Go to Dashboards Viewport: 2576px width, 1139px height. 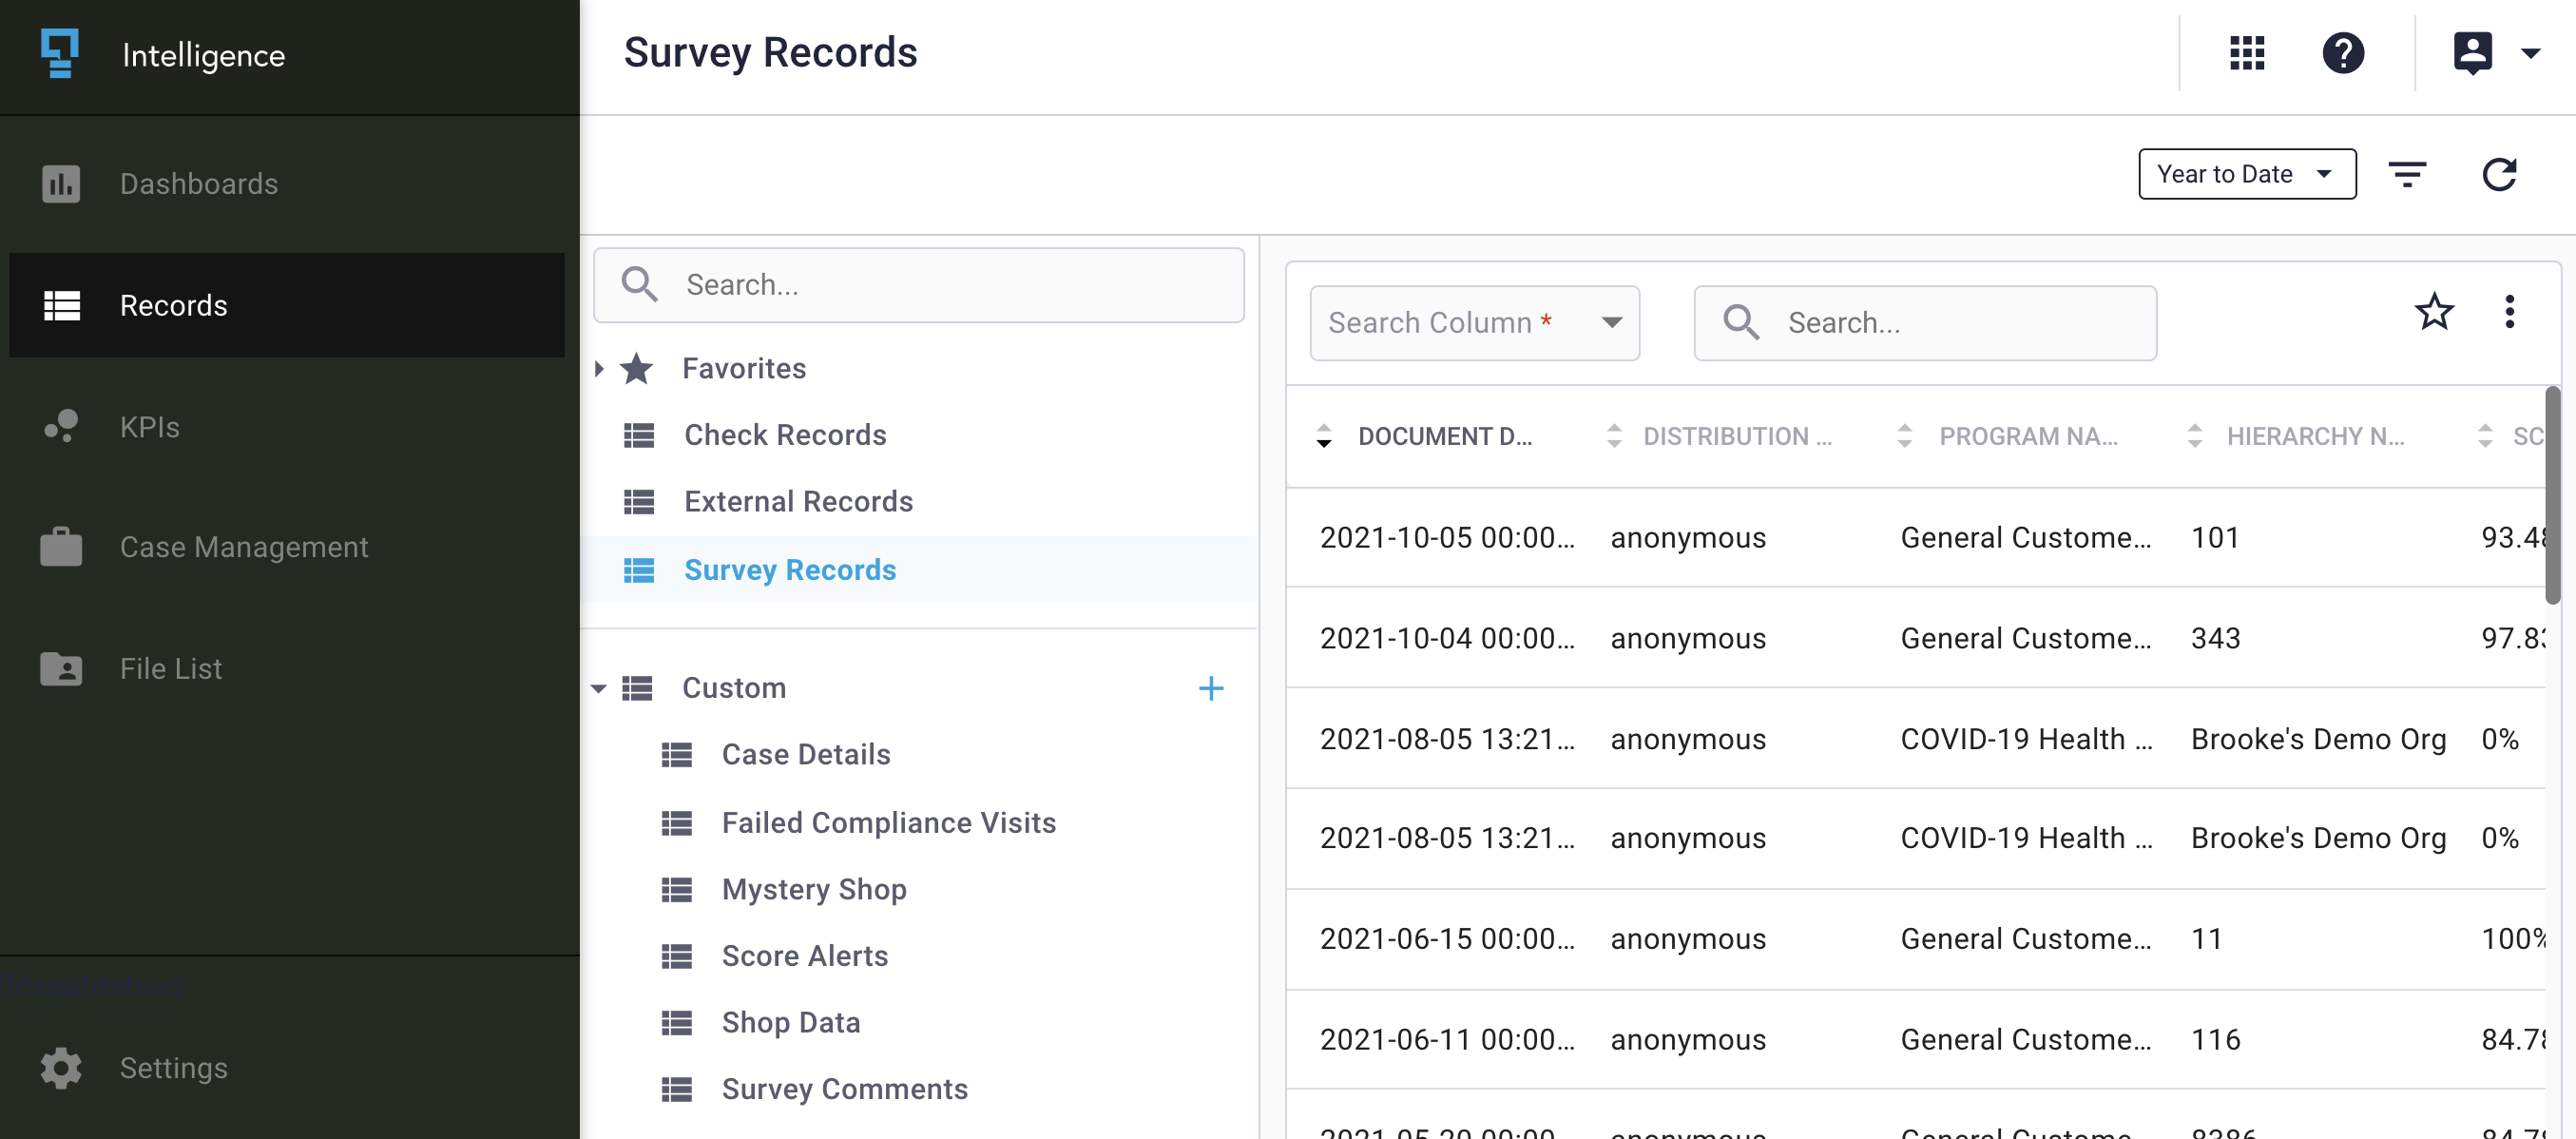coord(198,184)
